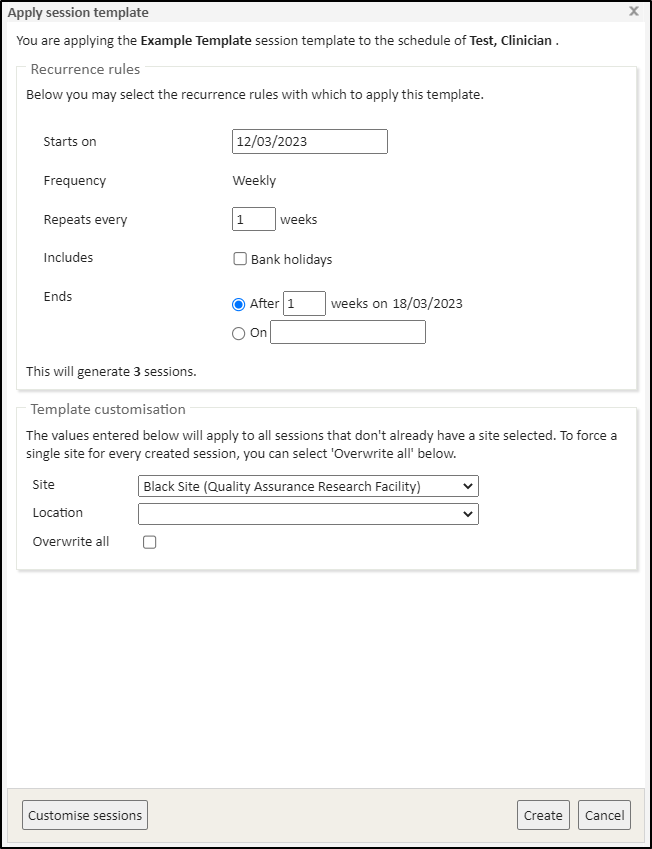
Task: Click the Repeats every weeks field
Action: (254, 220)
